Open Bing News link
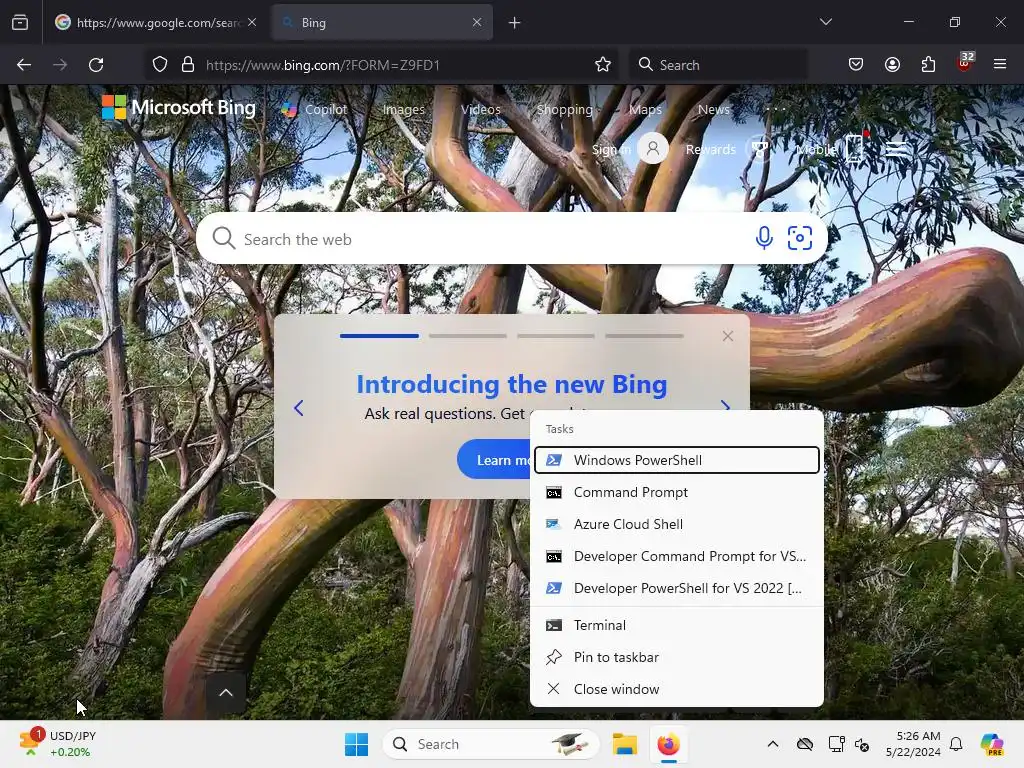This screenshot has width=1024, height=768. coord(714,109)
